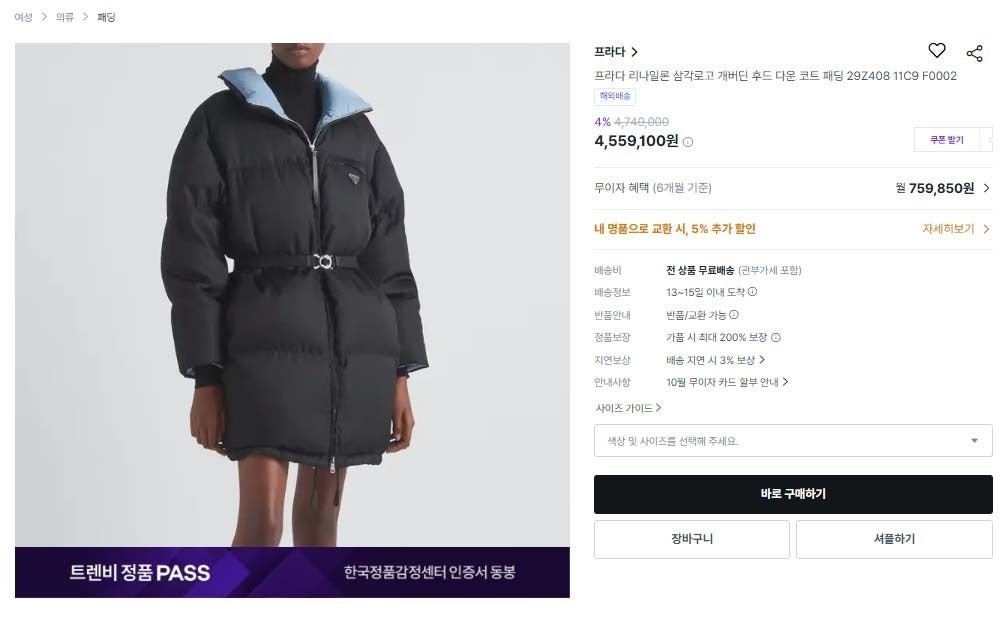Expand 자세히보기 exchange discount details
This screenshot has height=621, width=1005.
coord(956,229)
